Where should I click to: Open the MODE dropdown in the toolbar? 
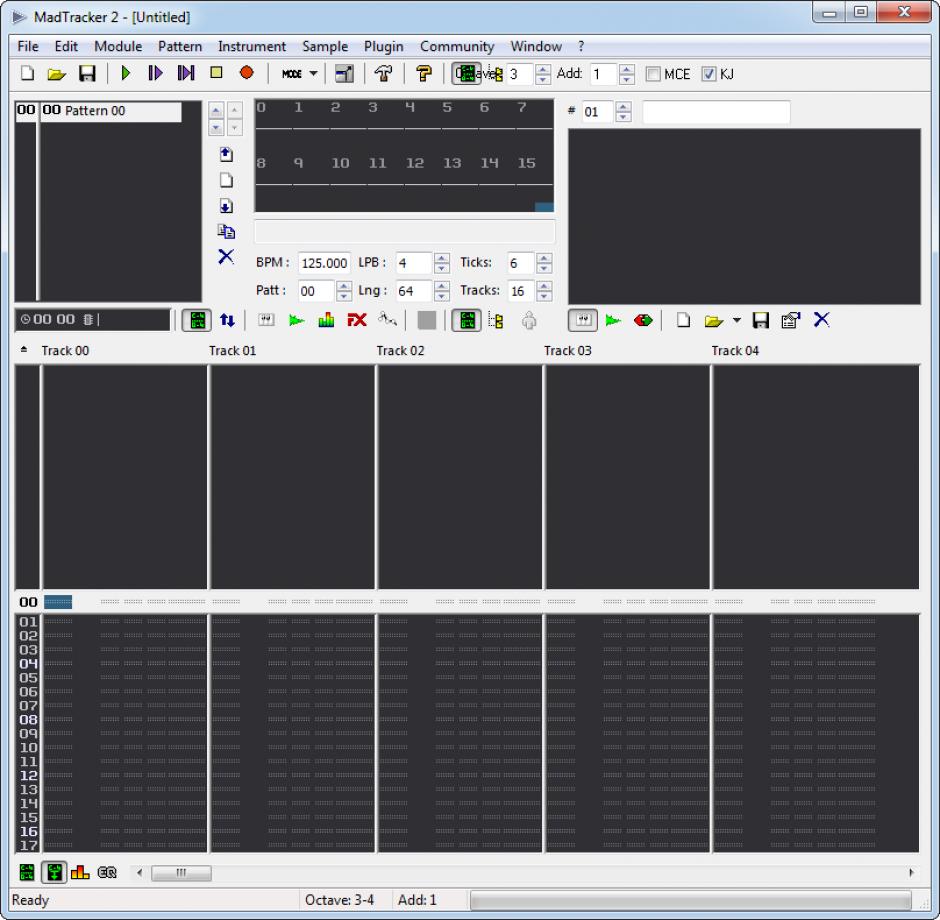click(299, 74)
